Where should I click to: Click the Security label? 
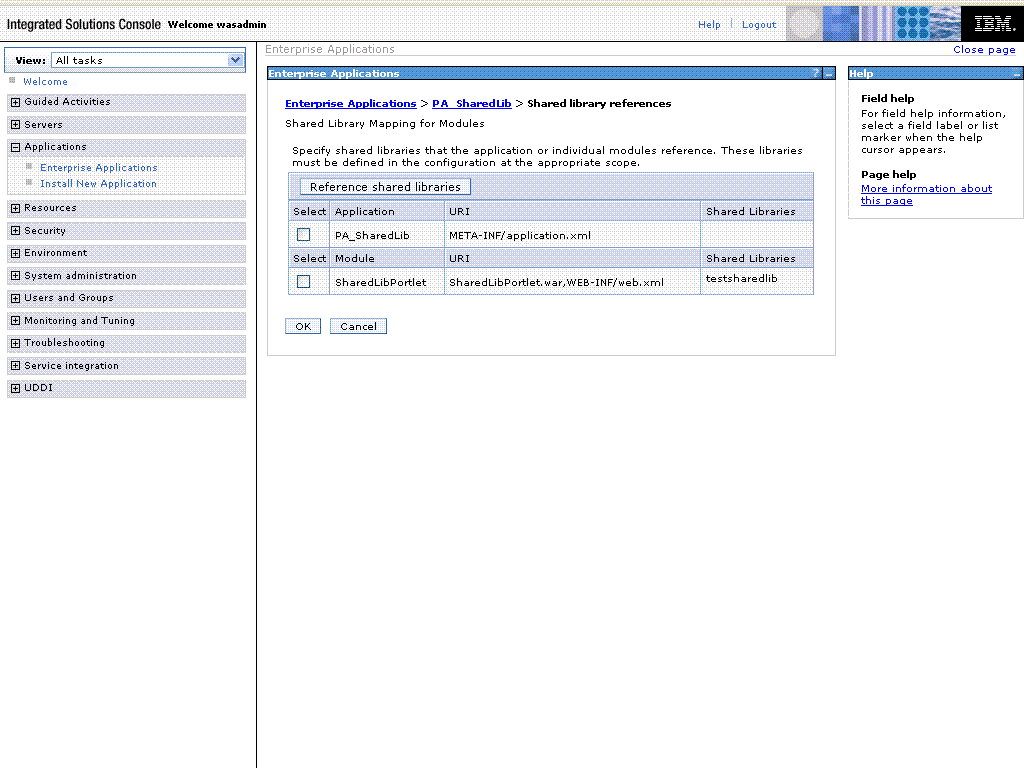44,231
